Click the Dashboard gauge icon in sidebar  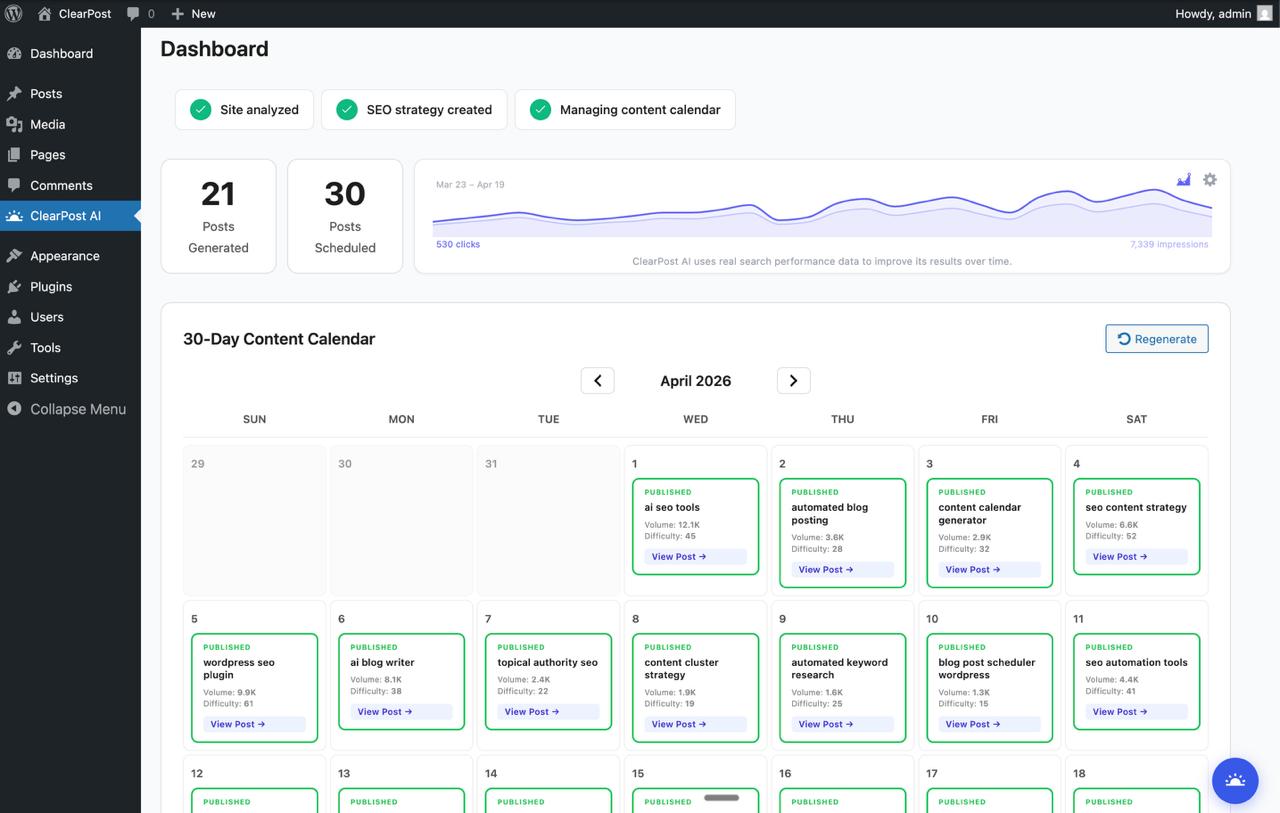(14, 54)
